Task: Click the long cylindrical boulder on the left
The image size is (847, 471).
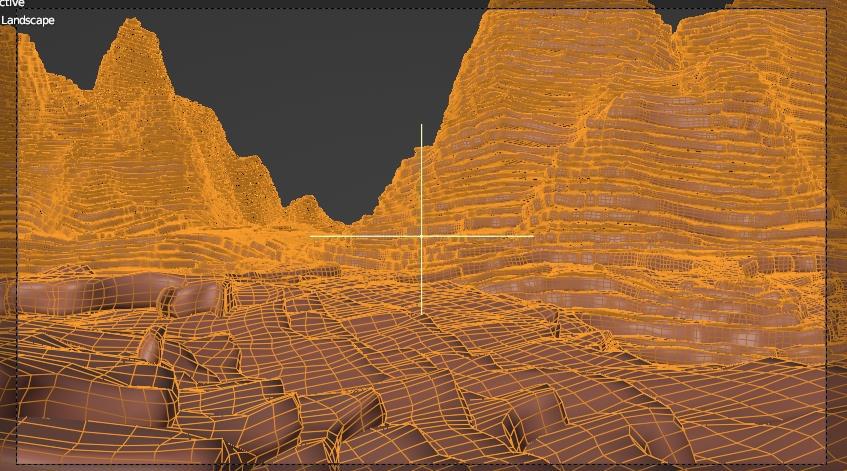Action: 90,295
